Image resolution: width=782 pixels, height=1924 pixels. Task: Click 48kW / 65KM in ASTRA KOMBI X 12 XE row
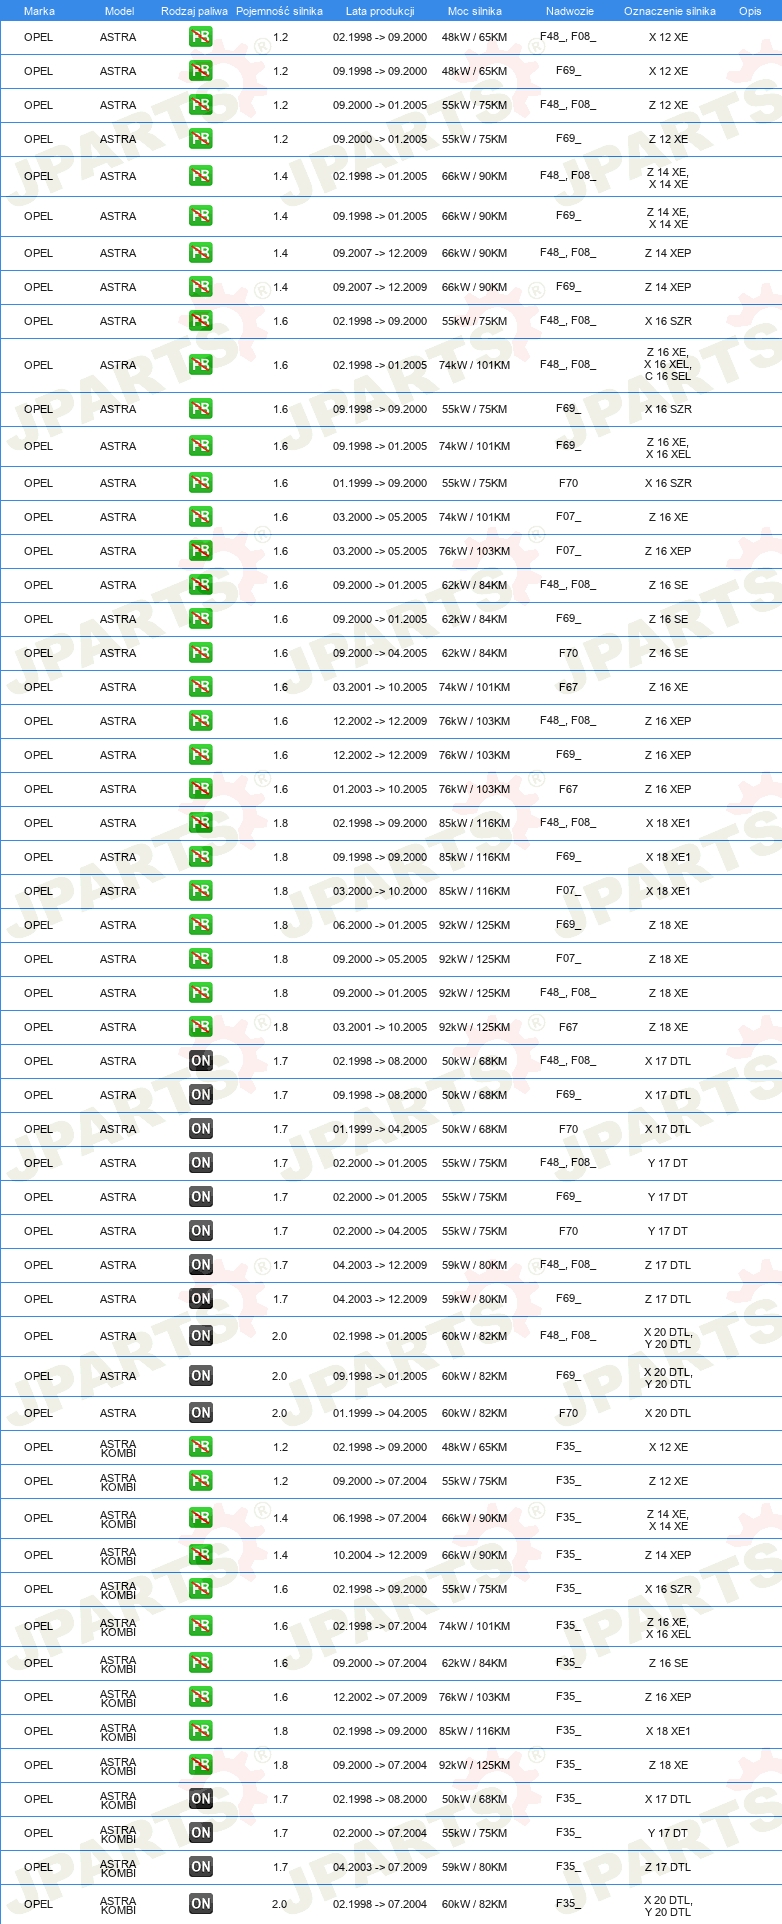(x=475, y=1447)
